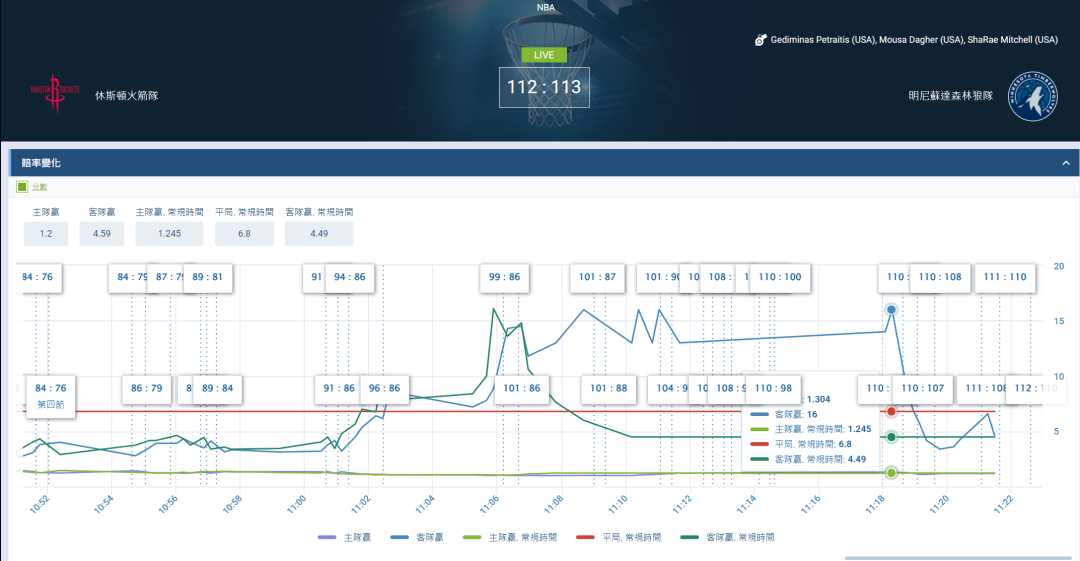Select the 主隊贏 odds value 1.2
Viewport: 1080px width, 561px height.
click(x=46, y=234)
